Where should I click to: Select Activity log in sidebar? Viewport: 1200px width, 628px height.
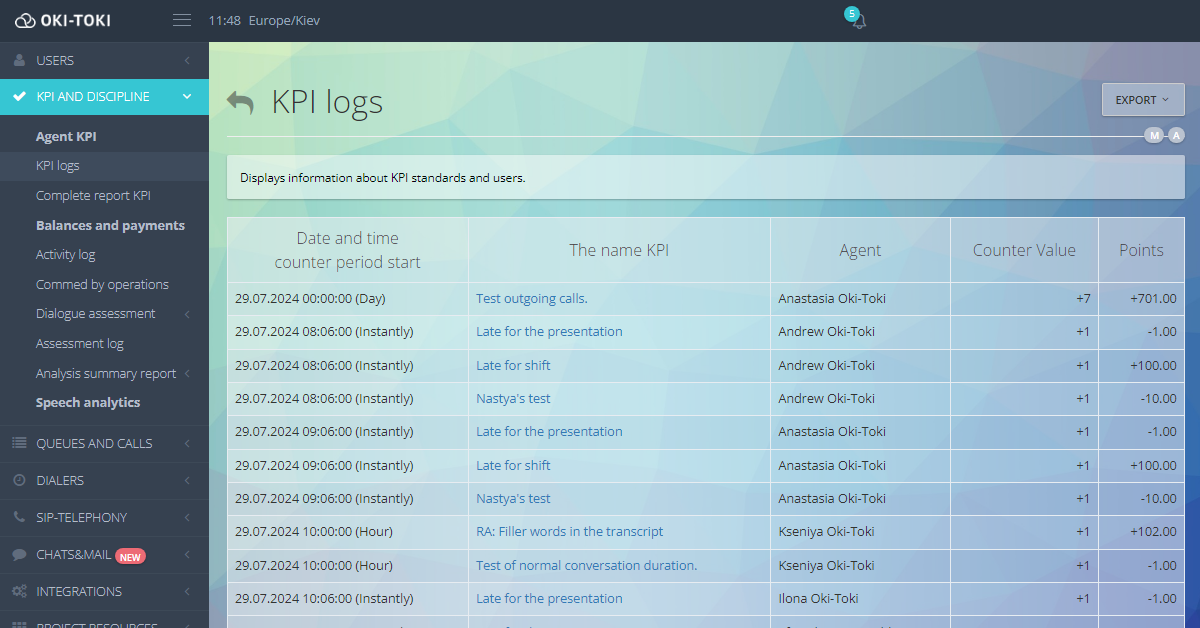tap(66, 255)
